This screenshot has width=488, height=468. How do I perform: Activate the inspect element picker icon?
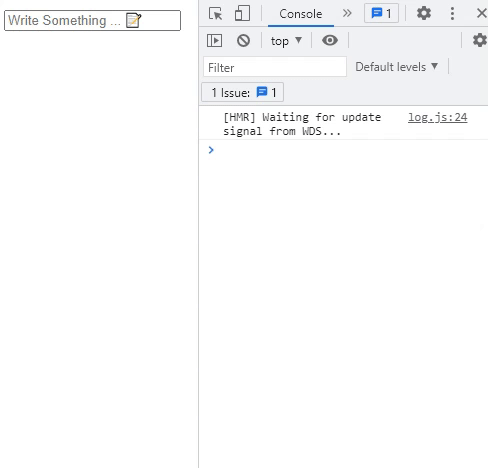[x=215, y=14]
